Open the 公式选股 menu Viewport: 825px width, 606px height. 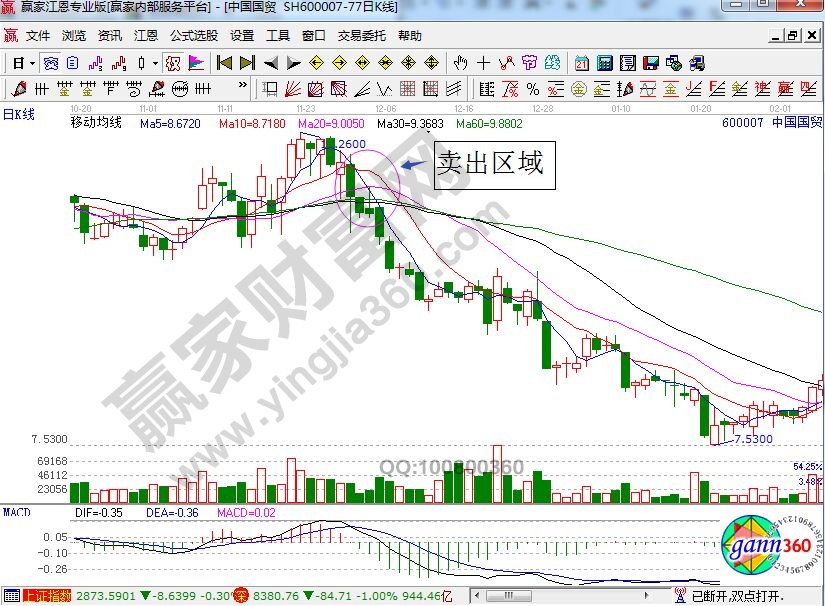click(193, 36)
